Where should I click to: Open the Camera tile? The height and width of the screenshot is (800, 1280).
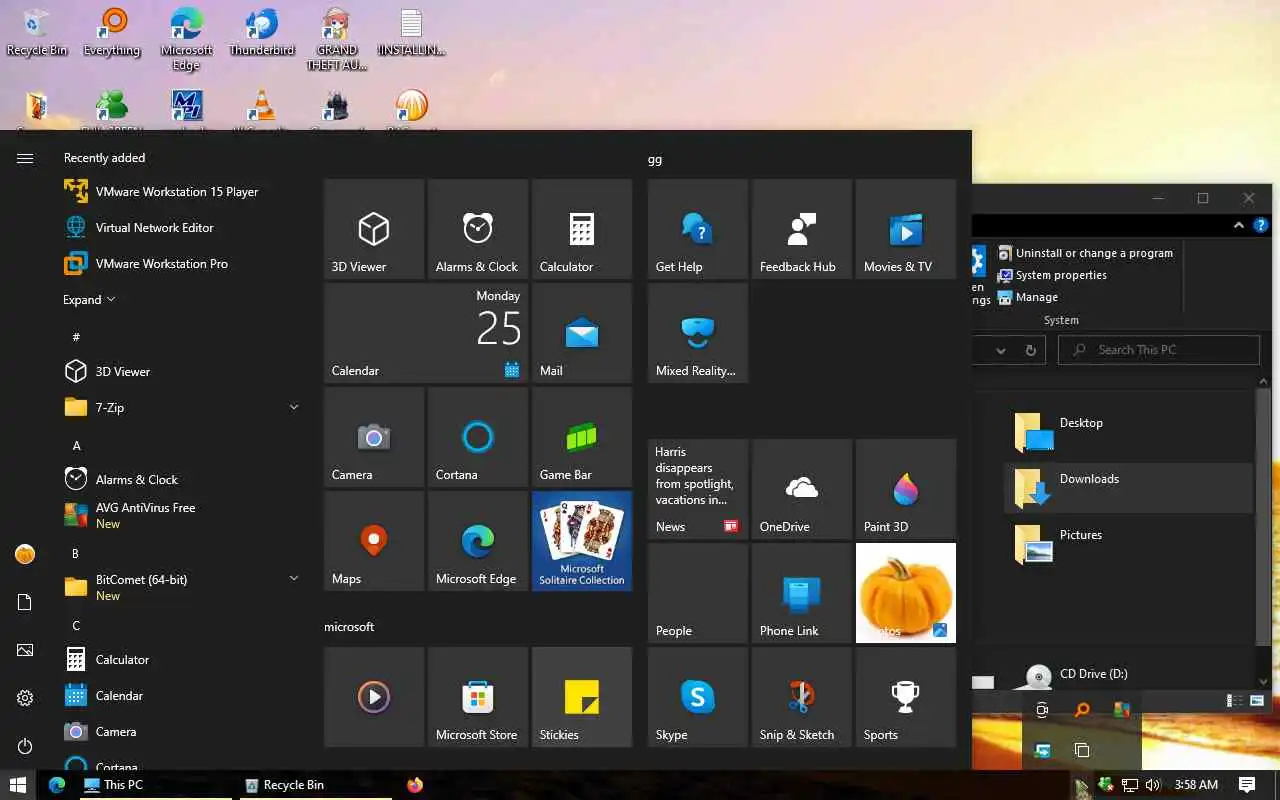(x=374, y=437)
